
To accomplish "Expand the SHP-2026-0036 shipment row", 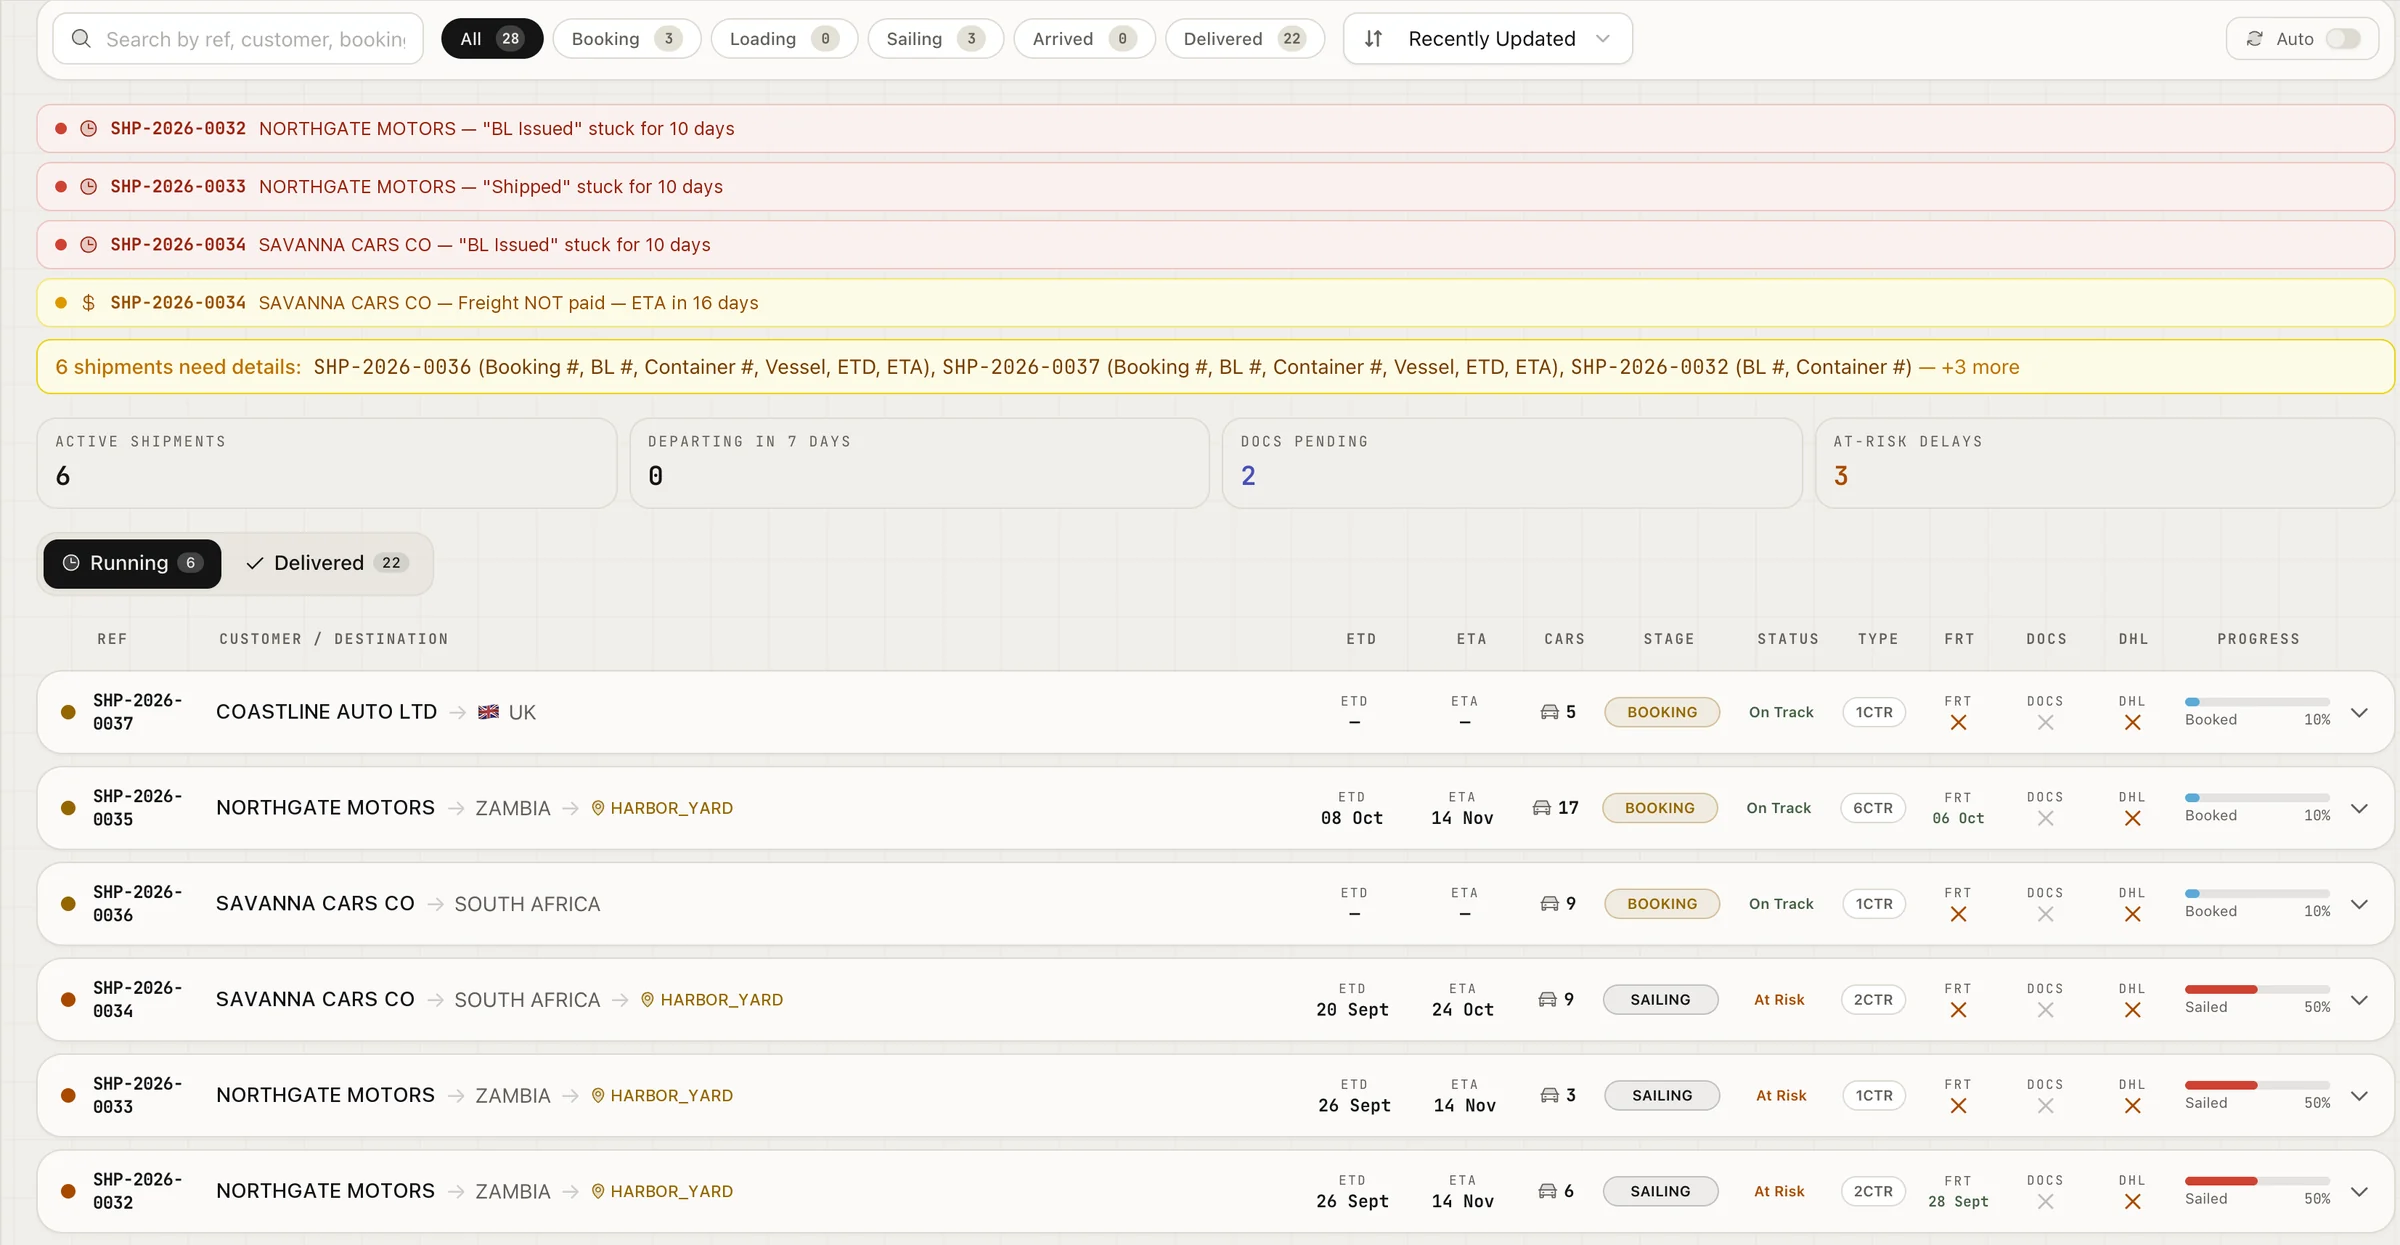I will (x=2359, y=905).
